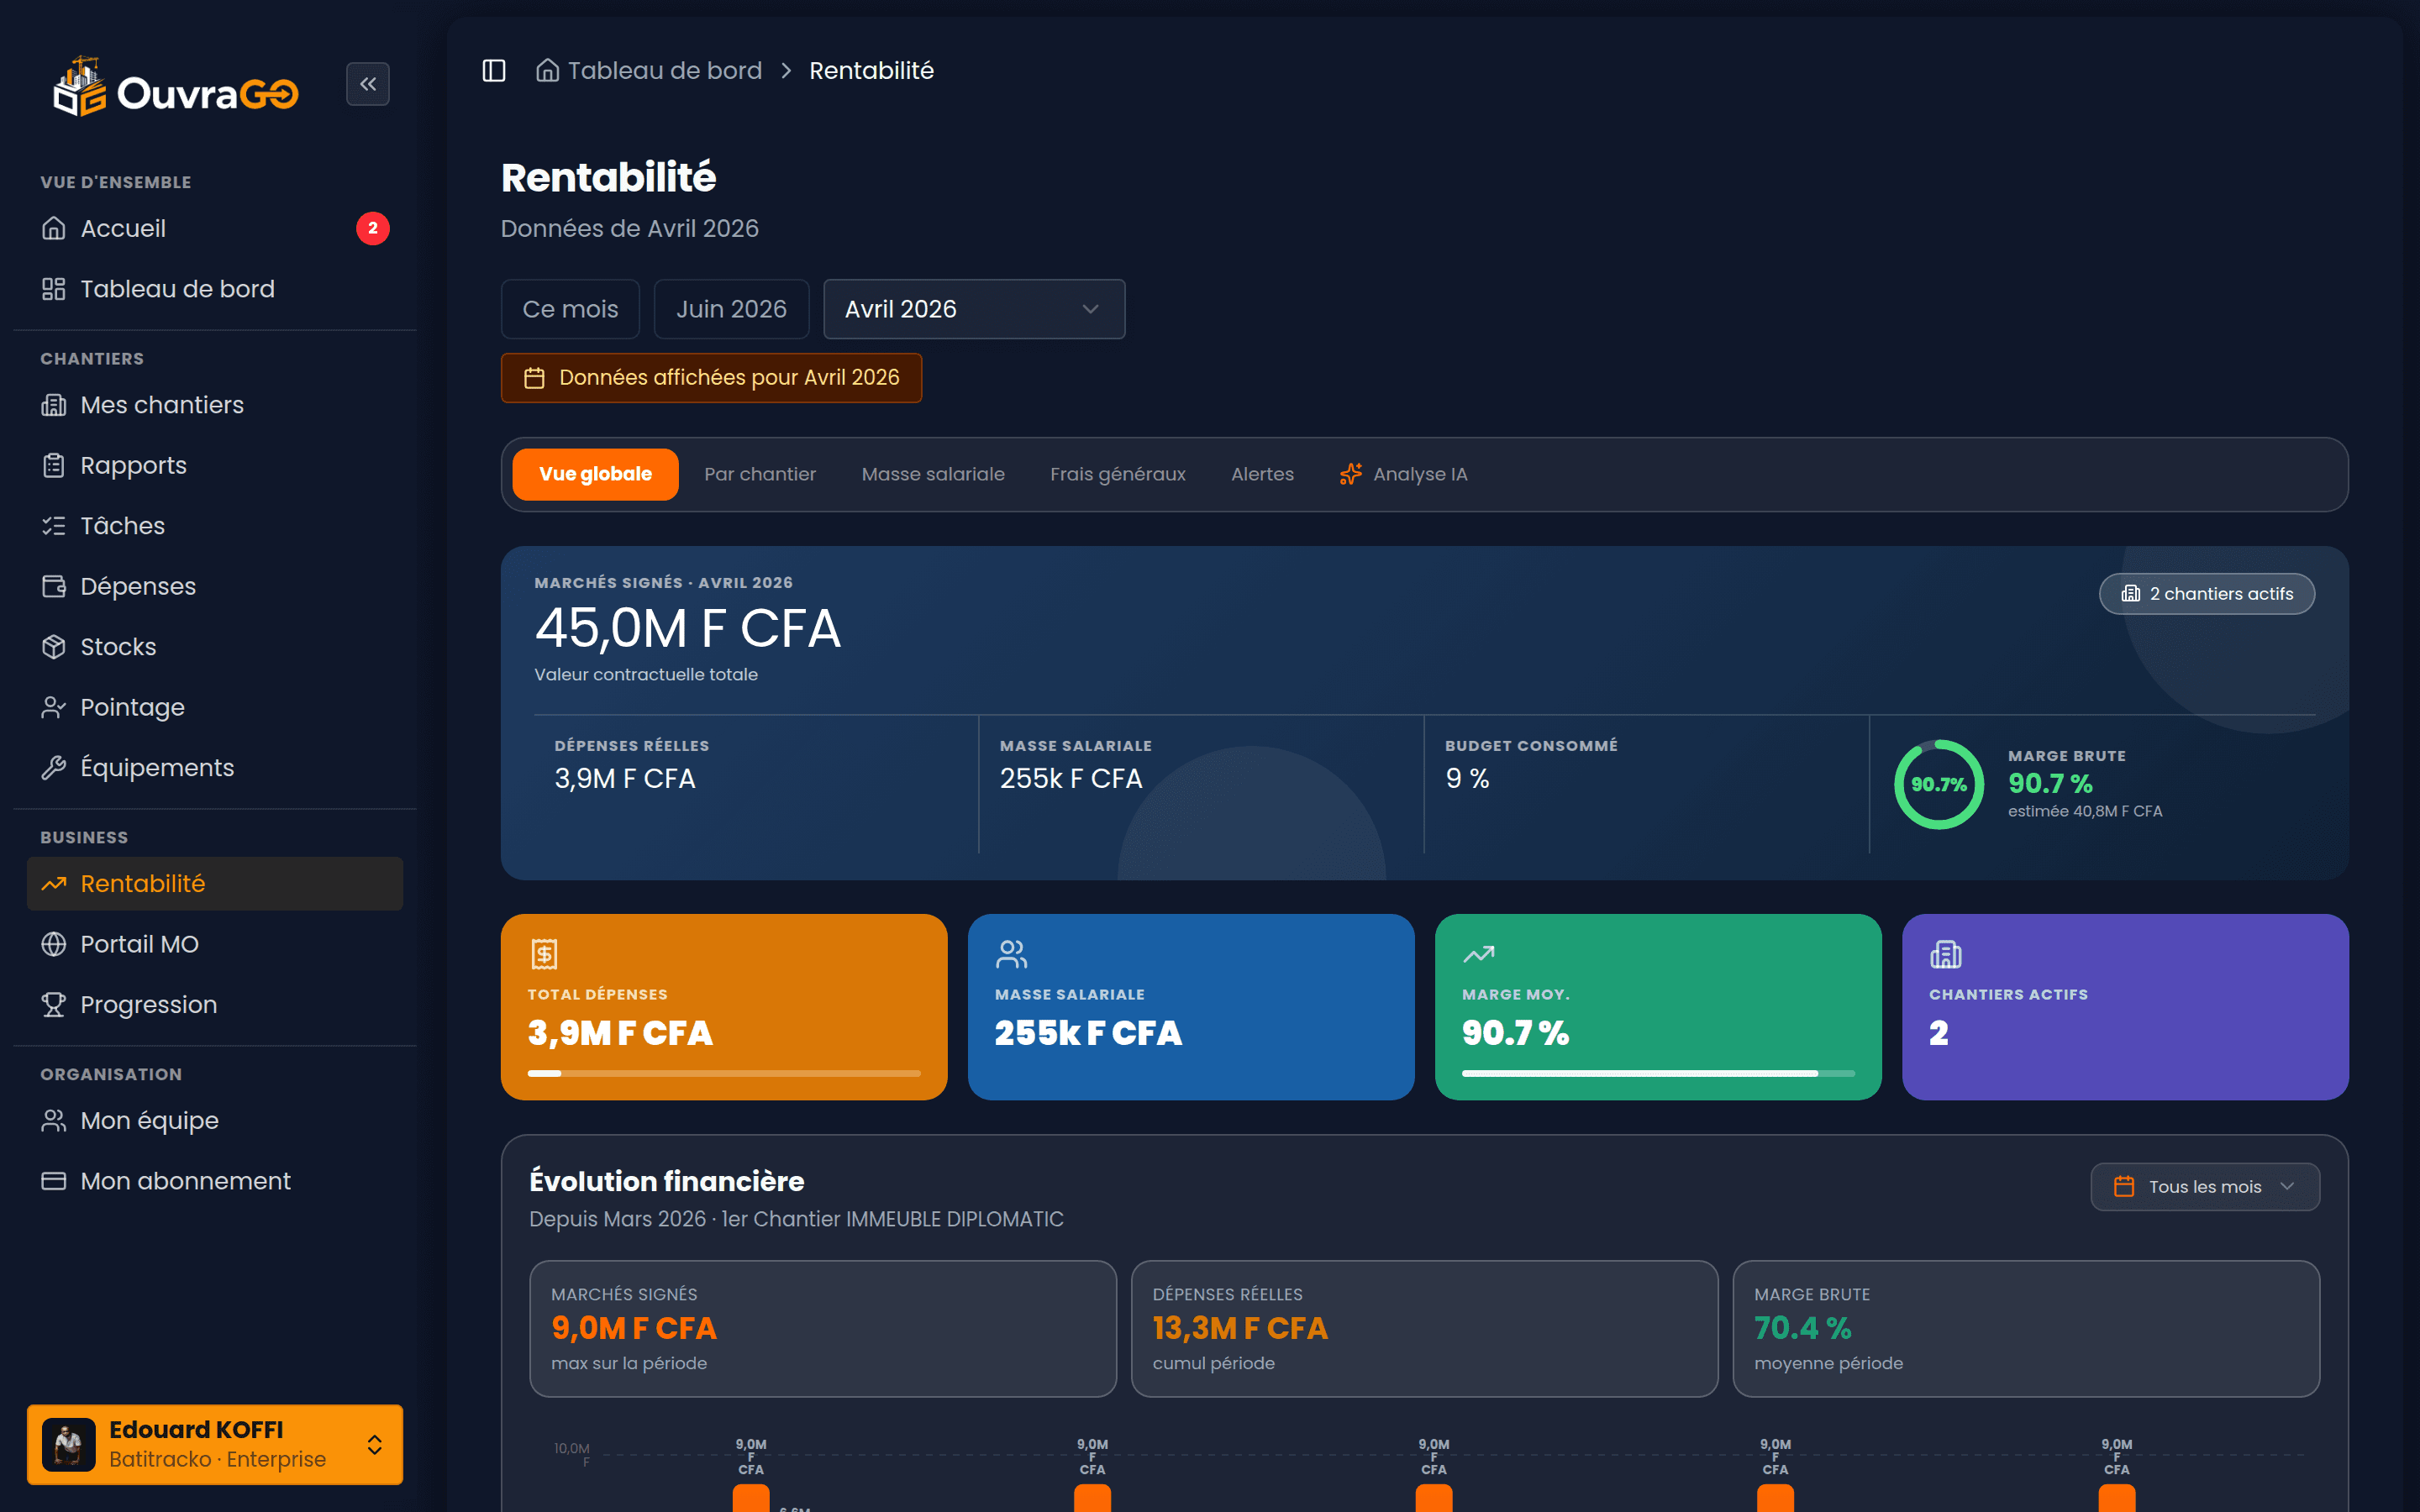
Task: Open Mon abonnement from sidebar
Action: tap(215, 1181)
